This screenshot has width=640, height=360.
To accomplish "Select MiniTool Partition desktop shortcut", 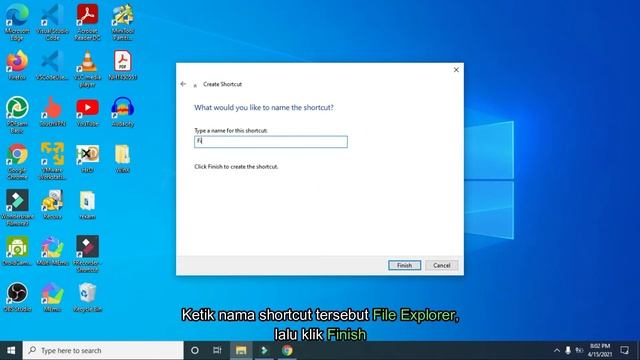I will pos(122,22).
